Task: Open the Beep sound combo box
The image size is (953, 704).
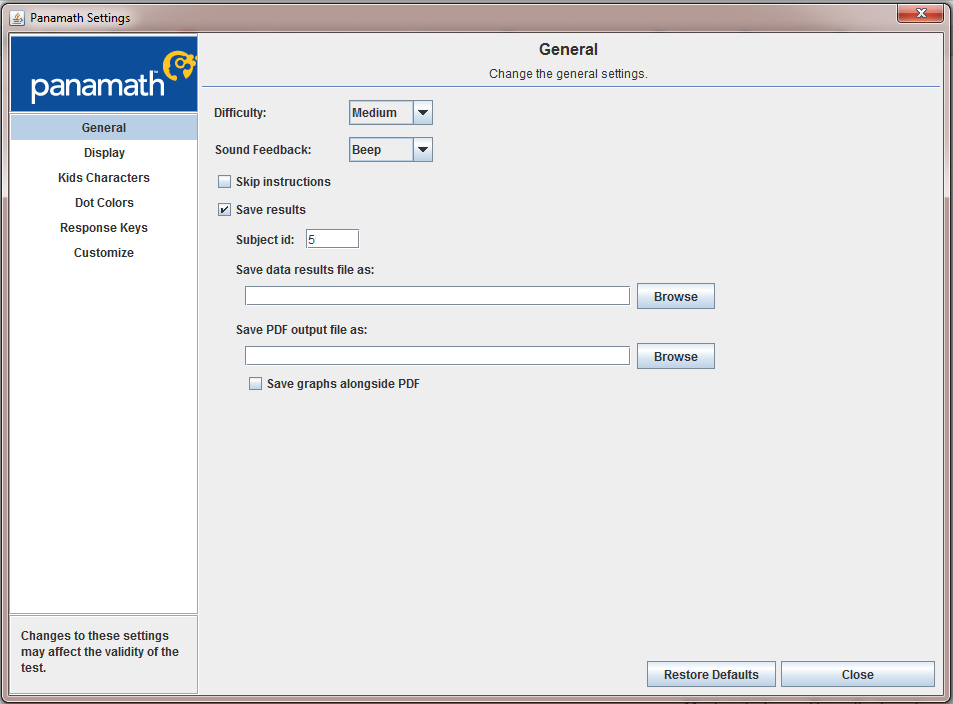Action: [391, 150]
